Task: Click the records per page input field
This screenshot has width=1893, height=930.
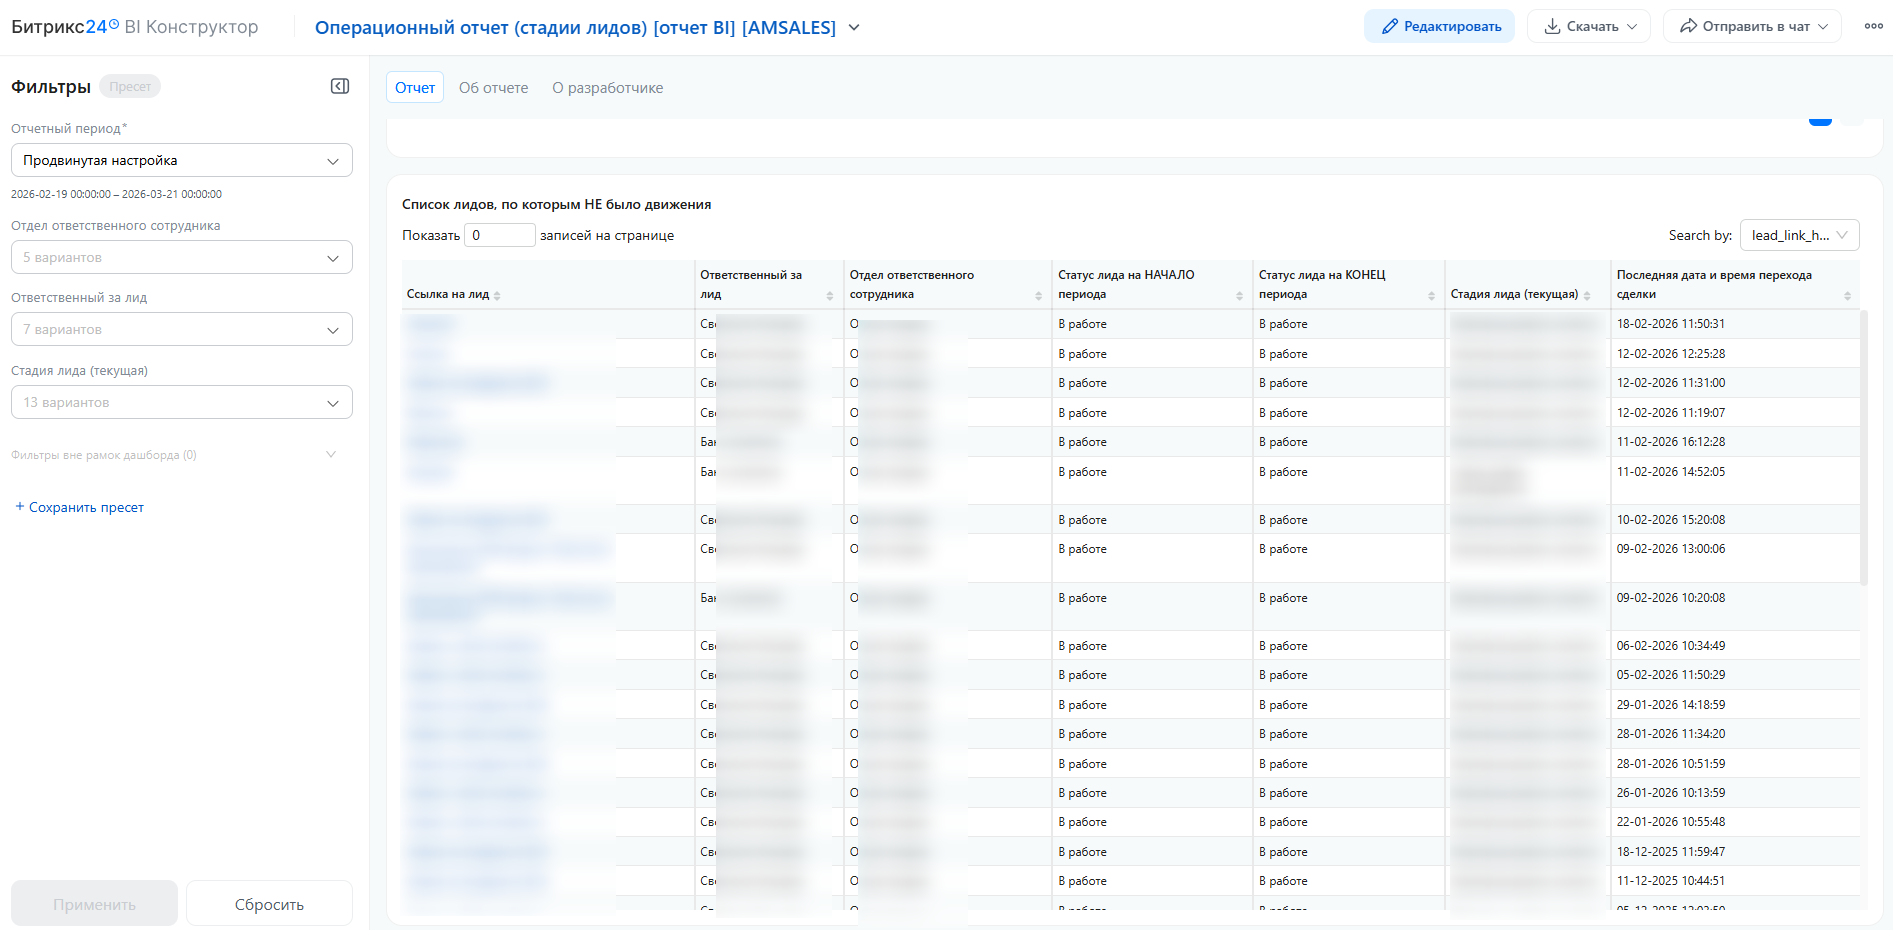Action: [499, 235]
